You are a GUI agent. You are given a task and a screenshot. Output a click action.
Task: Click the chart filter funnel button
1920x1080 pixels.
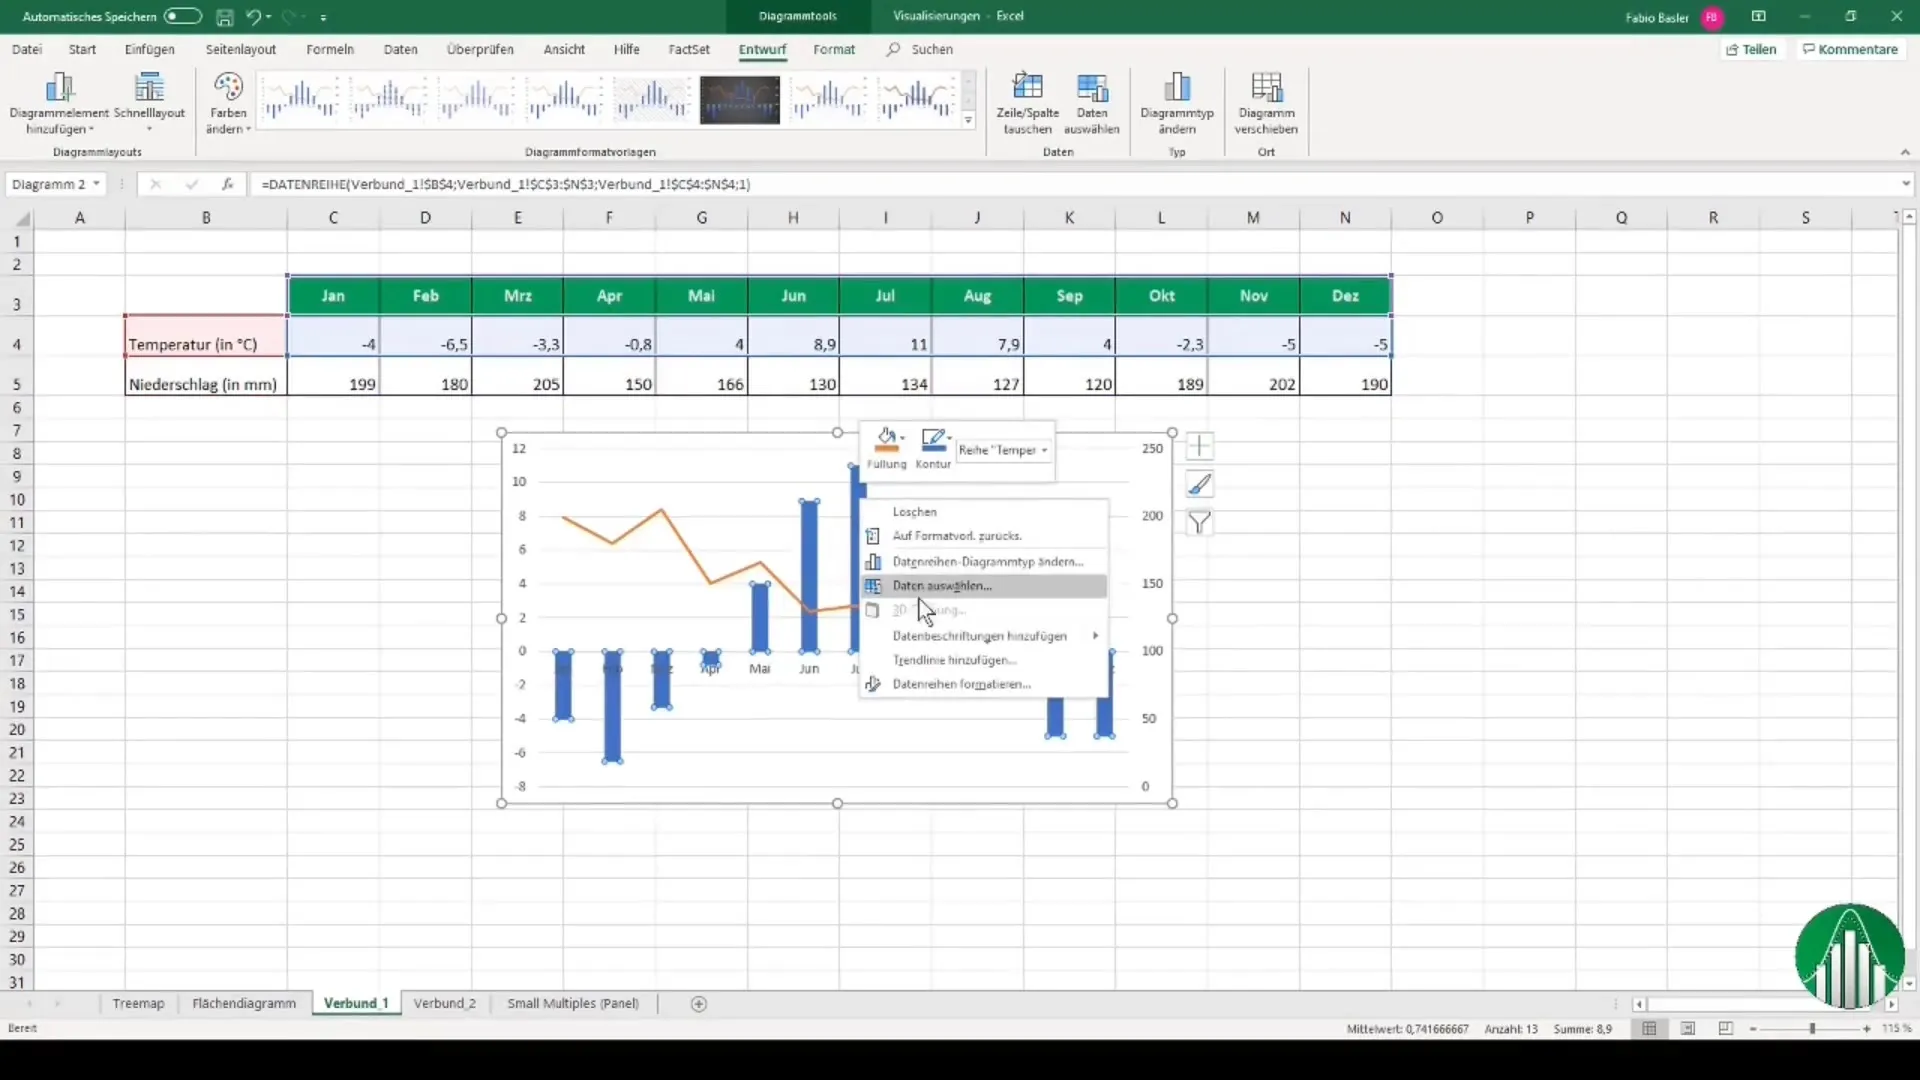1199,522
